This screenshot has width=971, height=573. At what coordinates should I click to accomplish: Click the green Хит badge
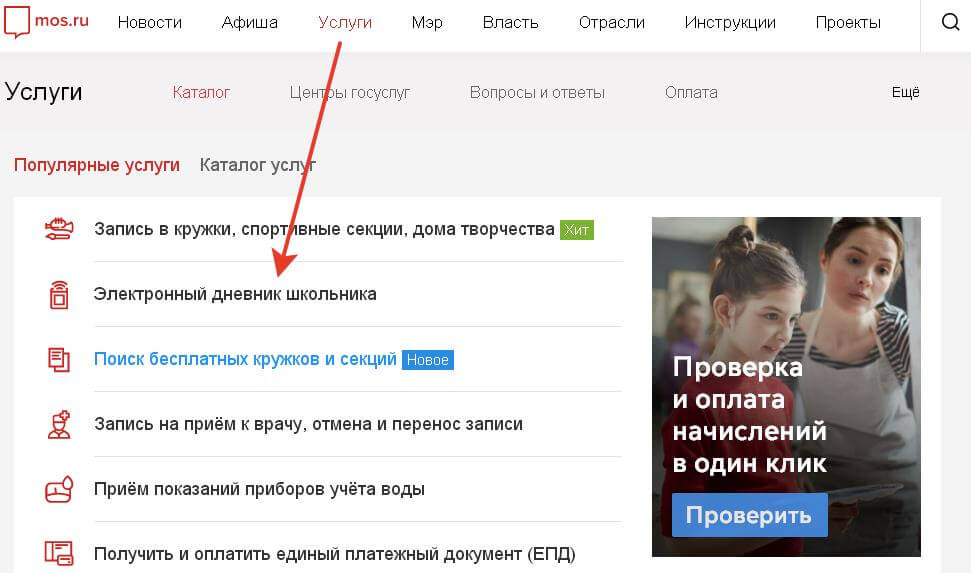pos(577,230)
